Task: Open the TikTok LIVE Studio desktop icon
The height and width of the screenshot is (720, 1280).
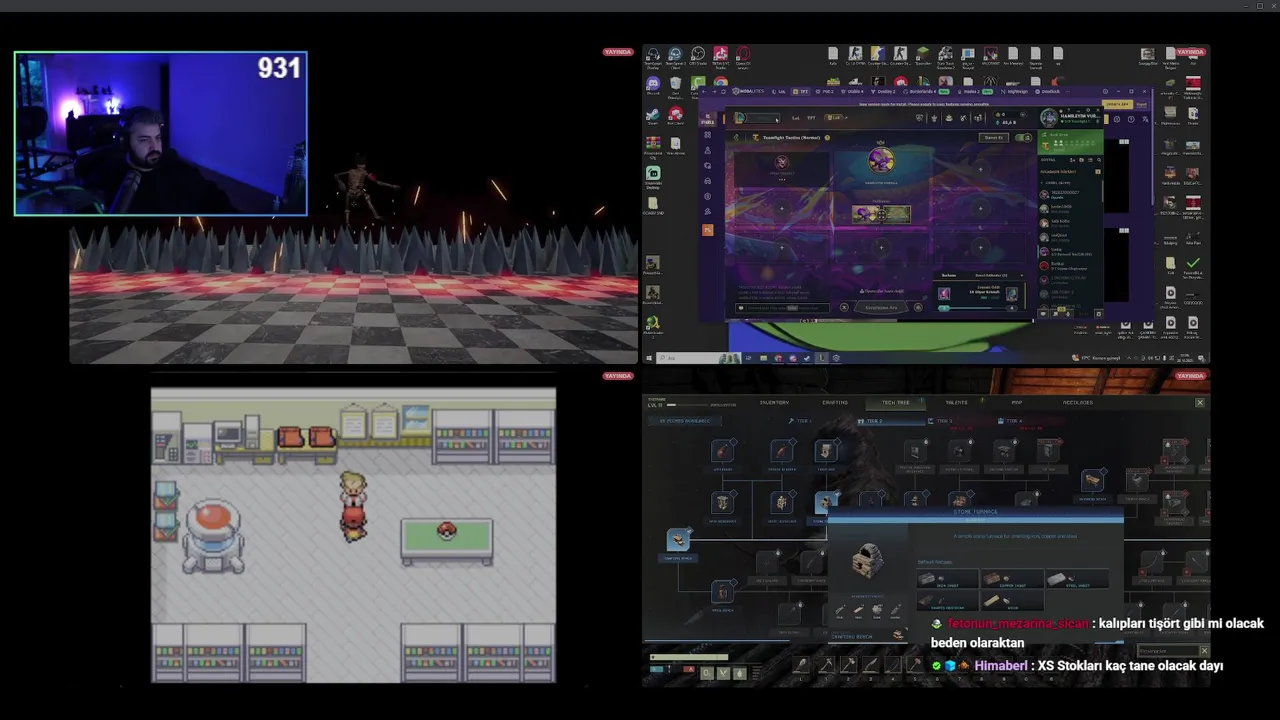Action: [x=720, y=55]
